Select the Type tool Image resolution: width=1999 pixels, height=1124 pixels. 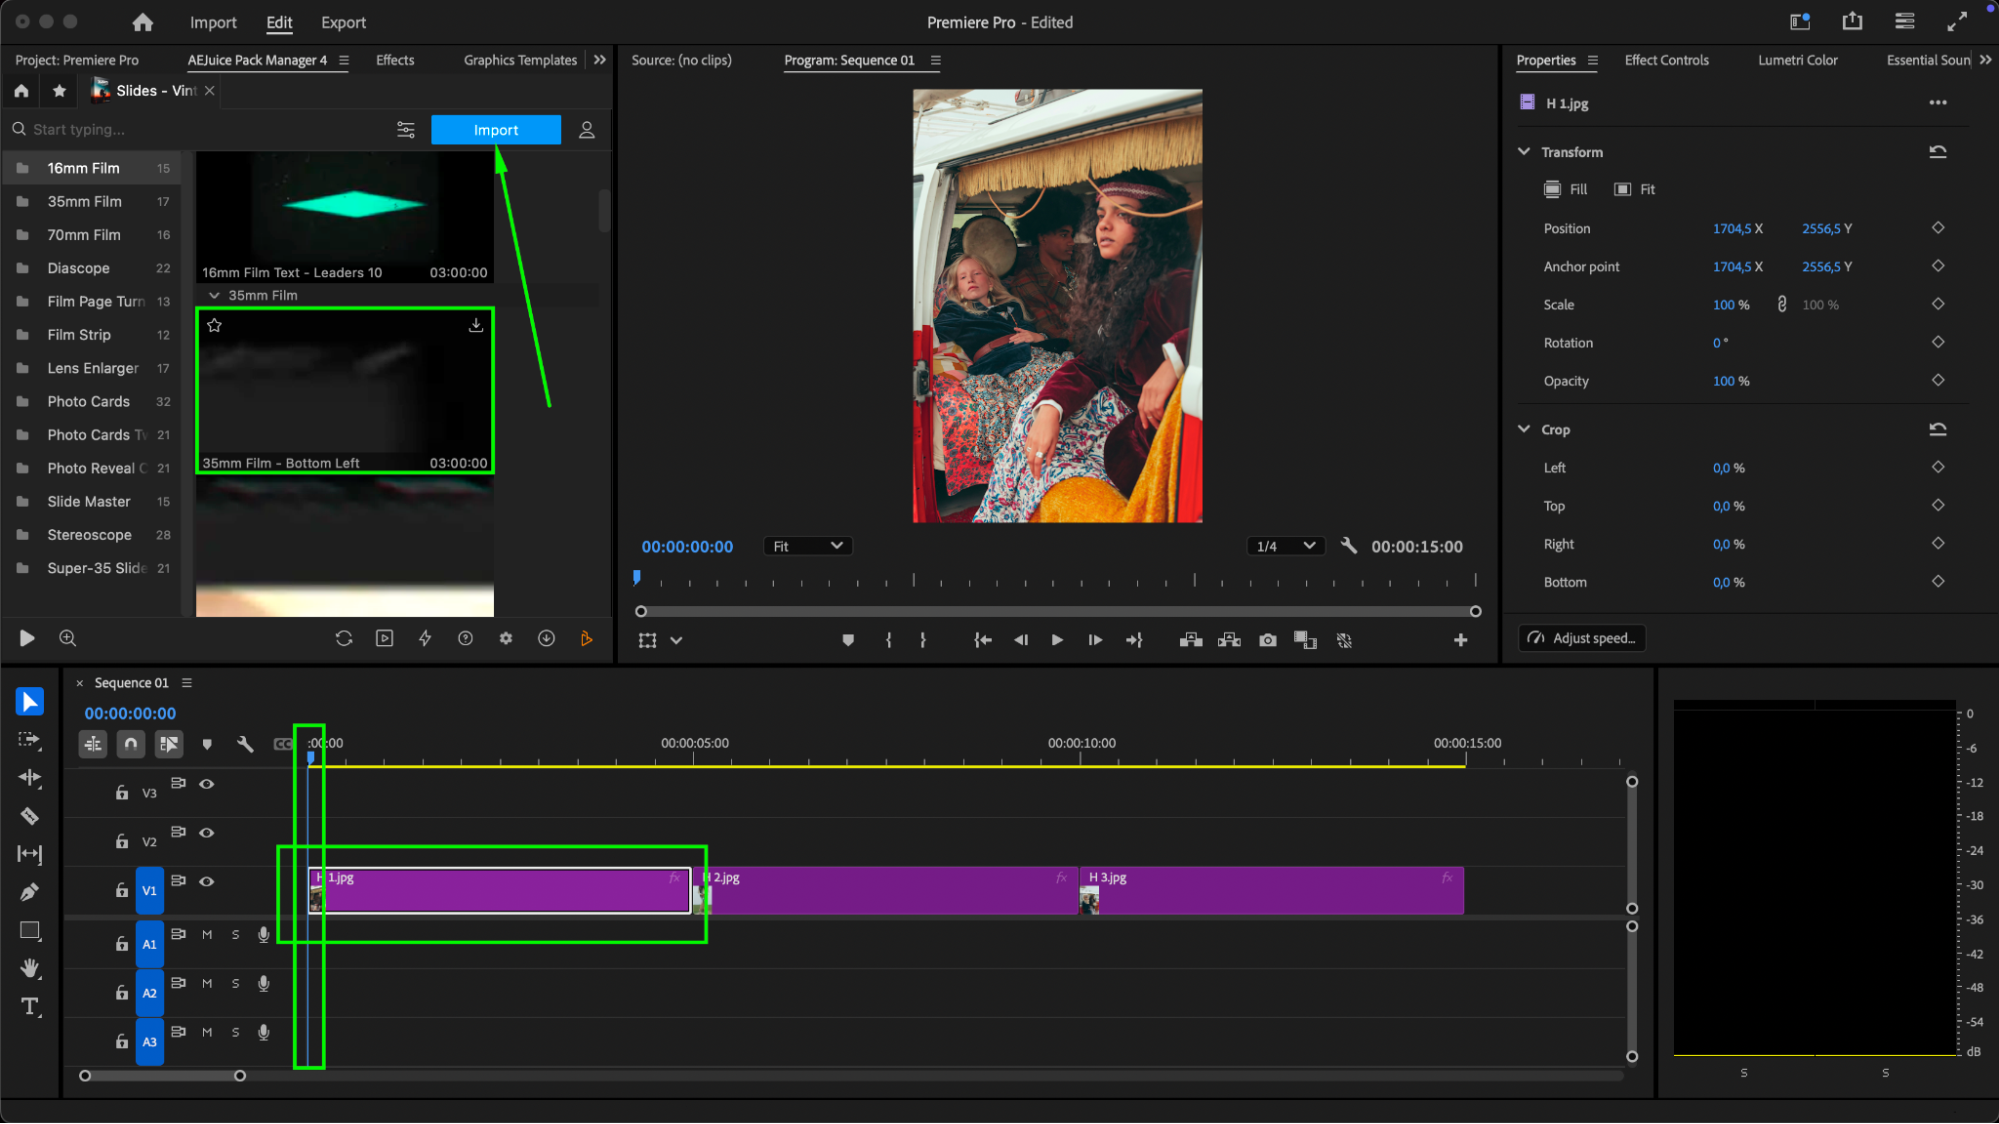coord(29,1007)
